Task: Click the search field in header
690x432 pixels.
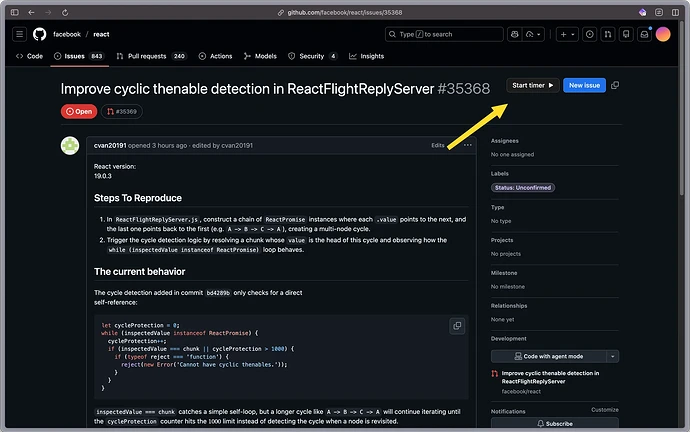Action: point(444,34)
